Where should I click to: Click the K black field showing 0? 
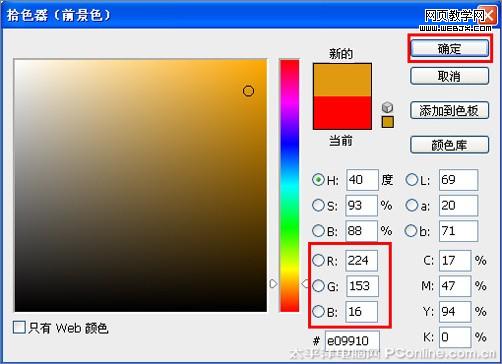tap(455, 337)
